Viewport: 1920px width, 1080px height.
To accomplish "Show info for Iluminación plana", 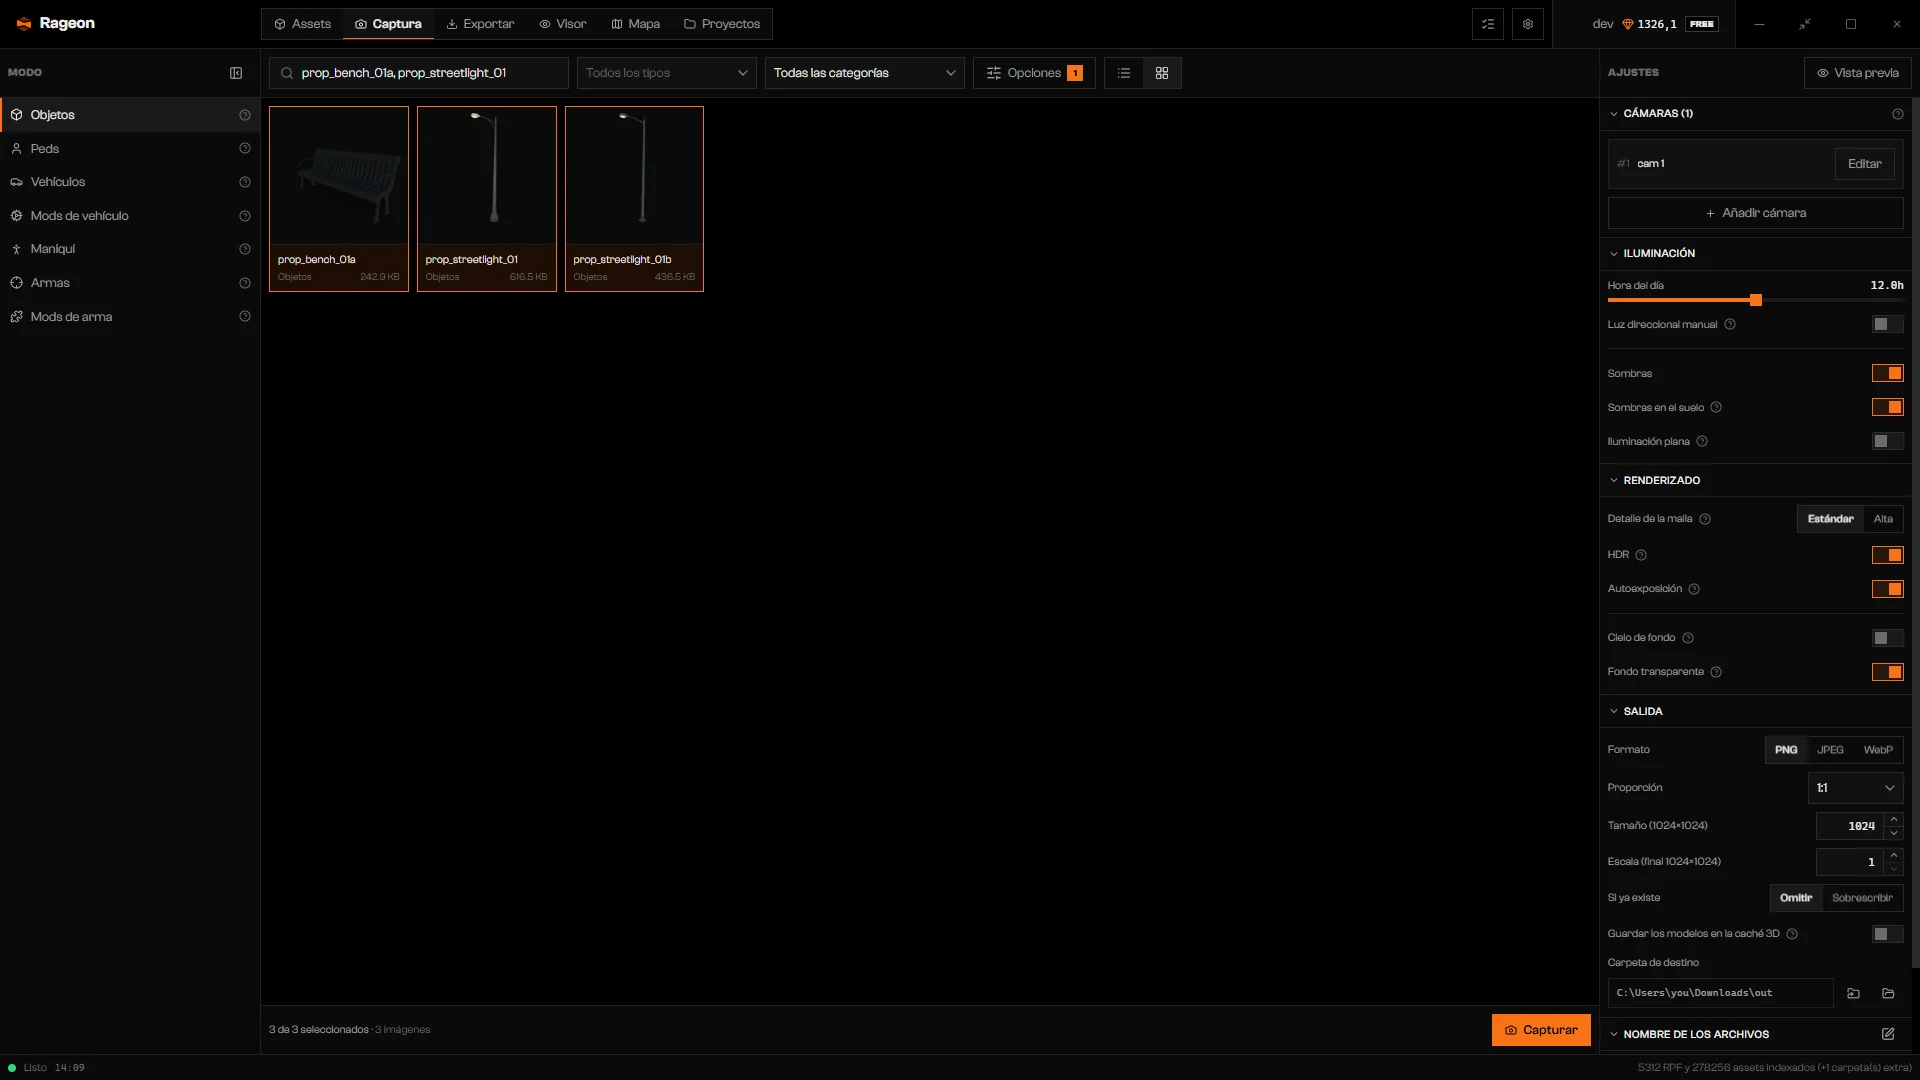I will [x=1702, y=442].
